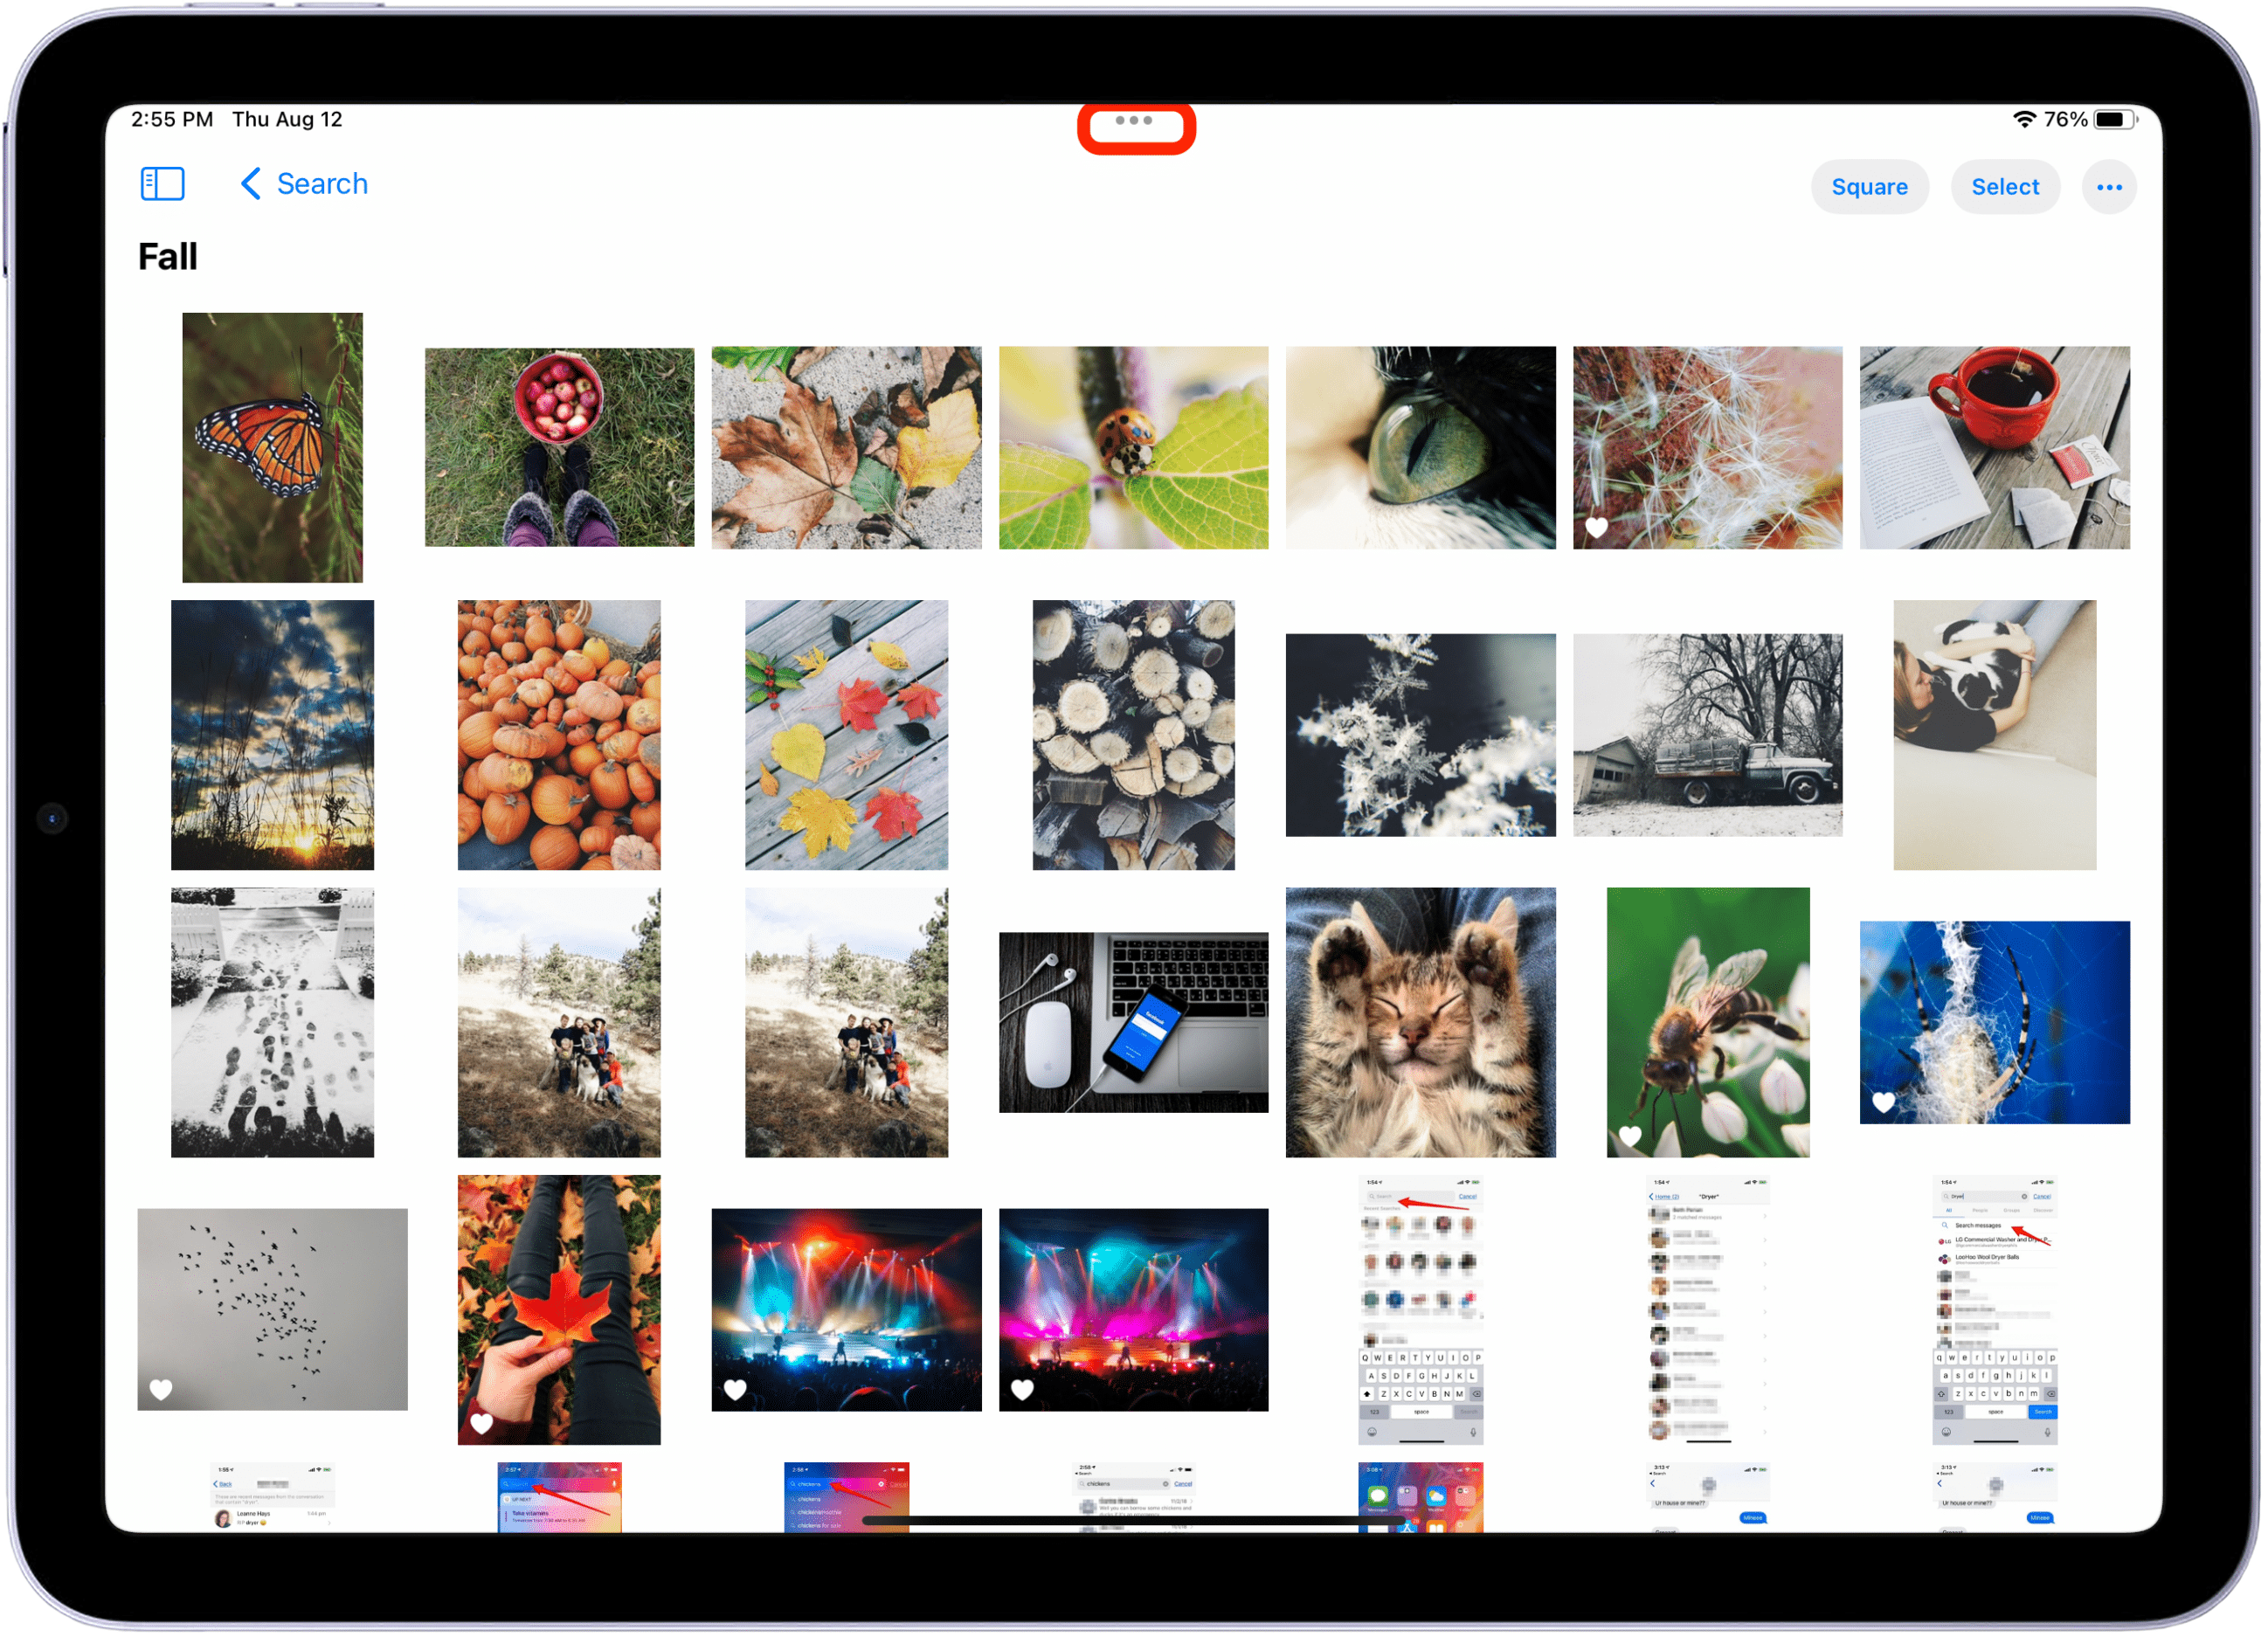Image resolution: width=2268 pixels, height=1637 pixels.
Task: Tap heart icon on flying birds photo
Action: click(x=161, y=1391)
